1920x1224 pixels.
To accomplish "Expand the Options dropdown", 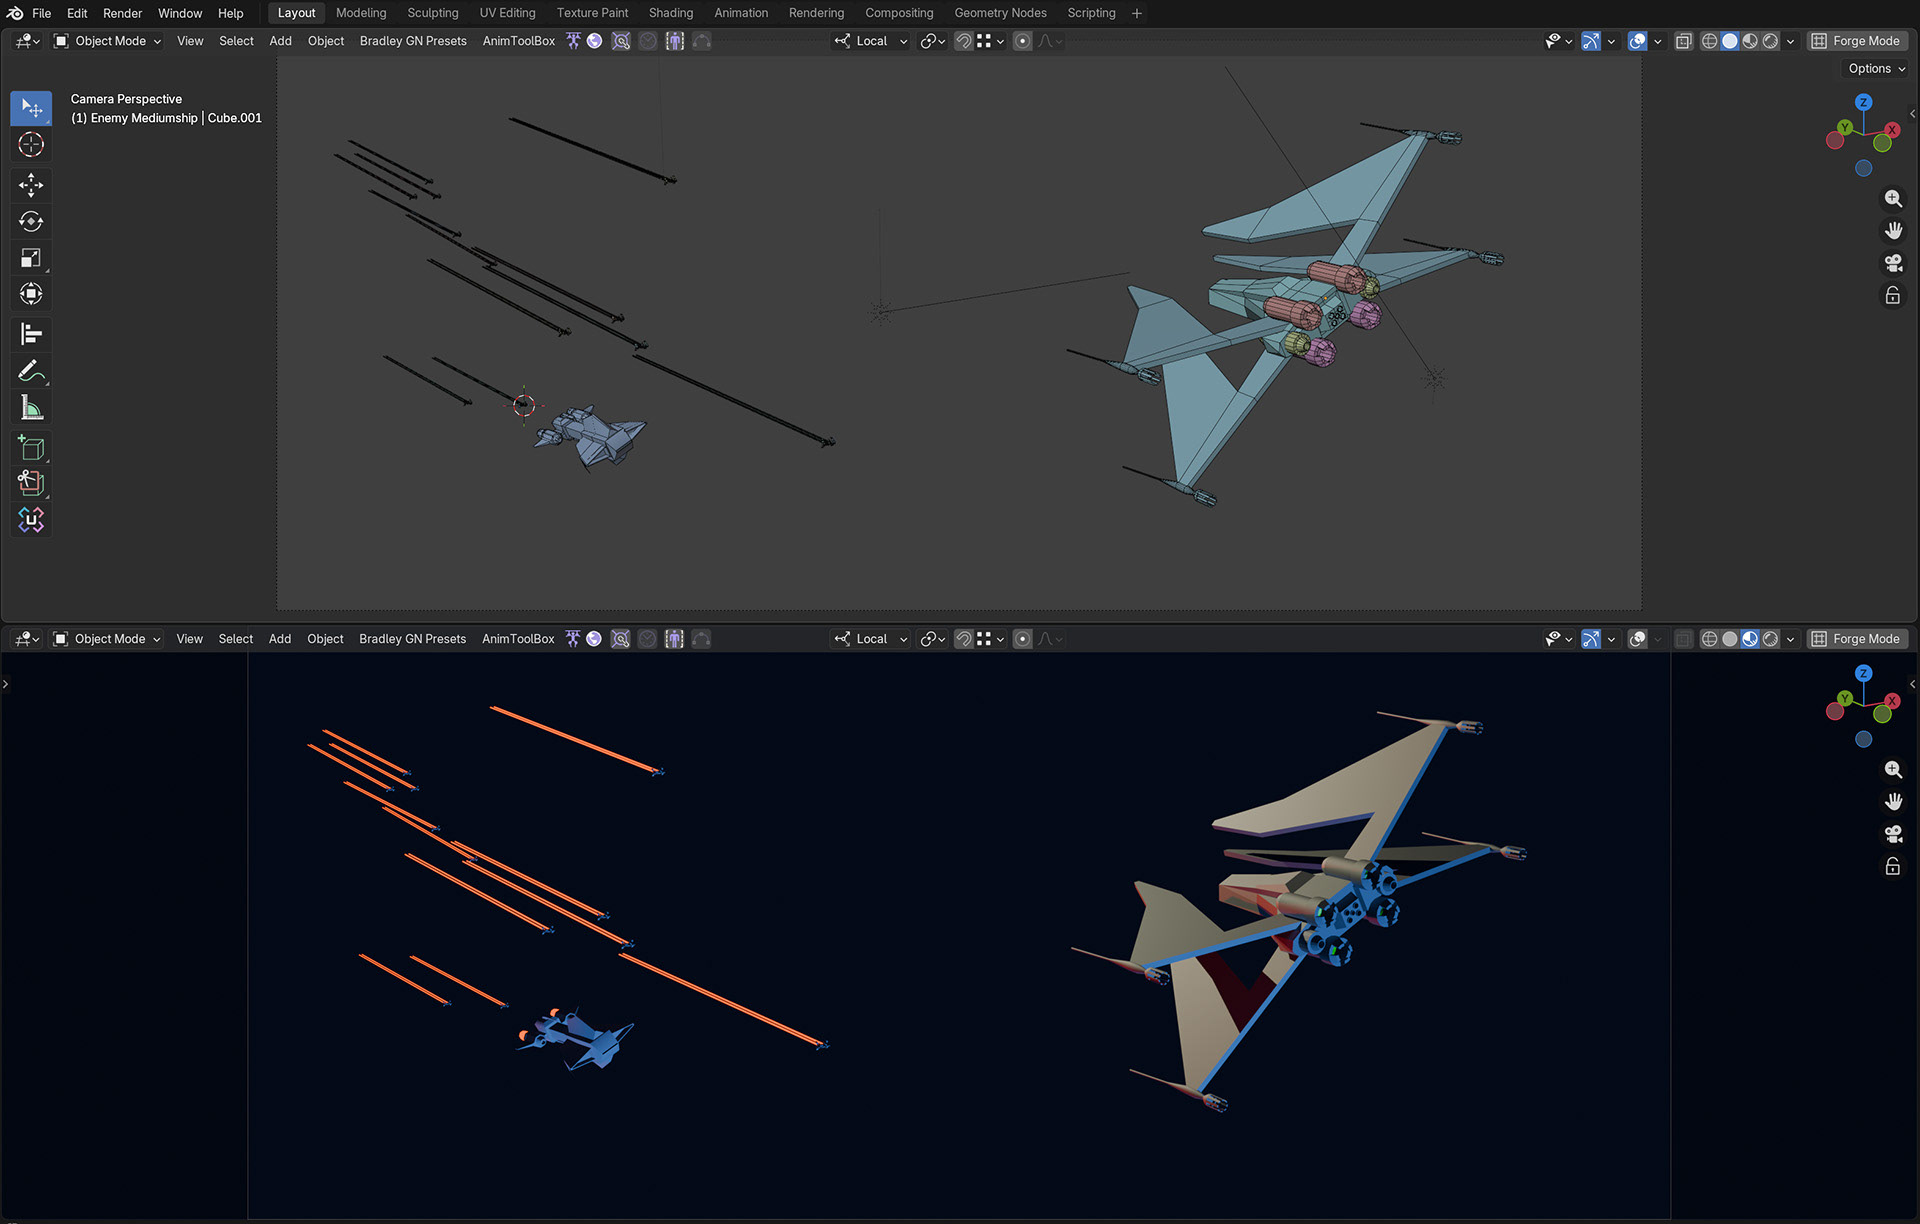I will click(x=1876, y=69).
